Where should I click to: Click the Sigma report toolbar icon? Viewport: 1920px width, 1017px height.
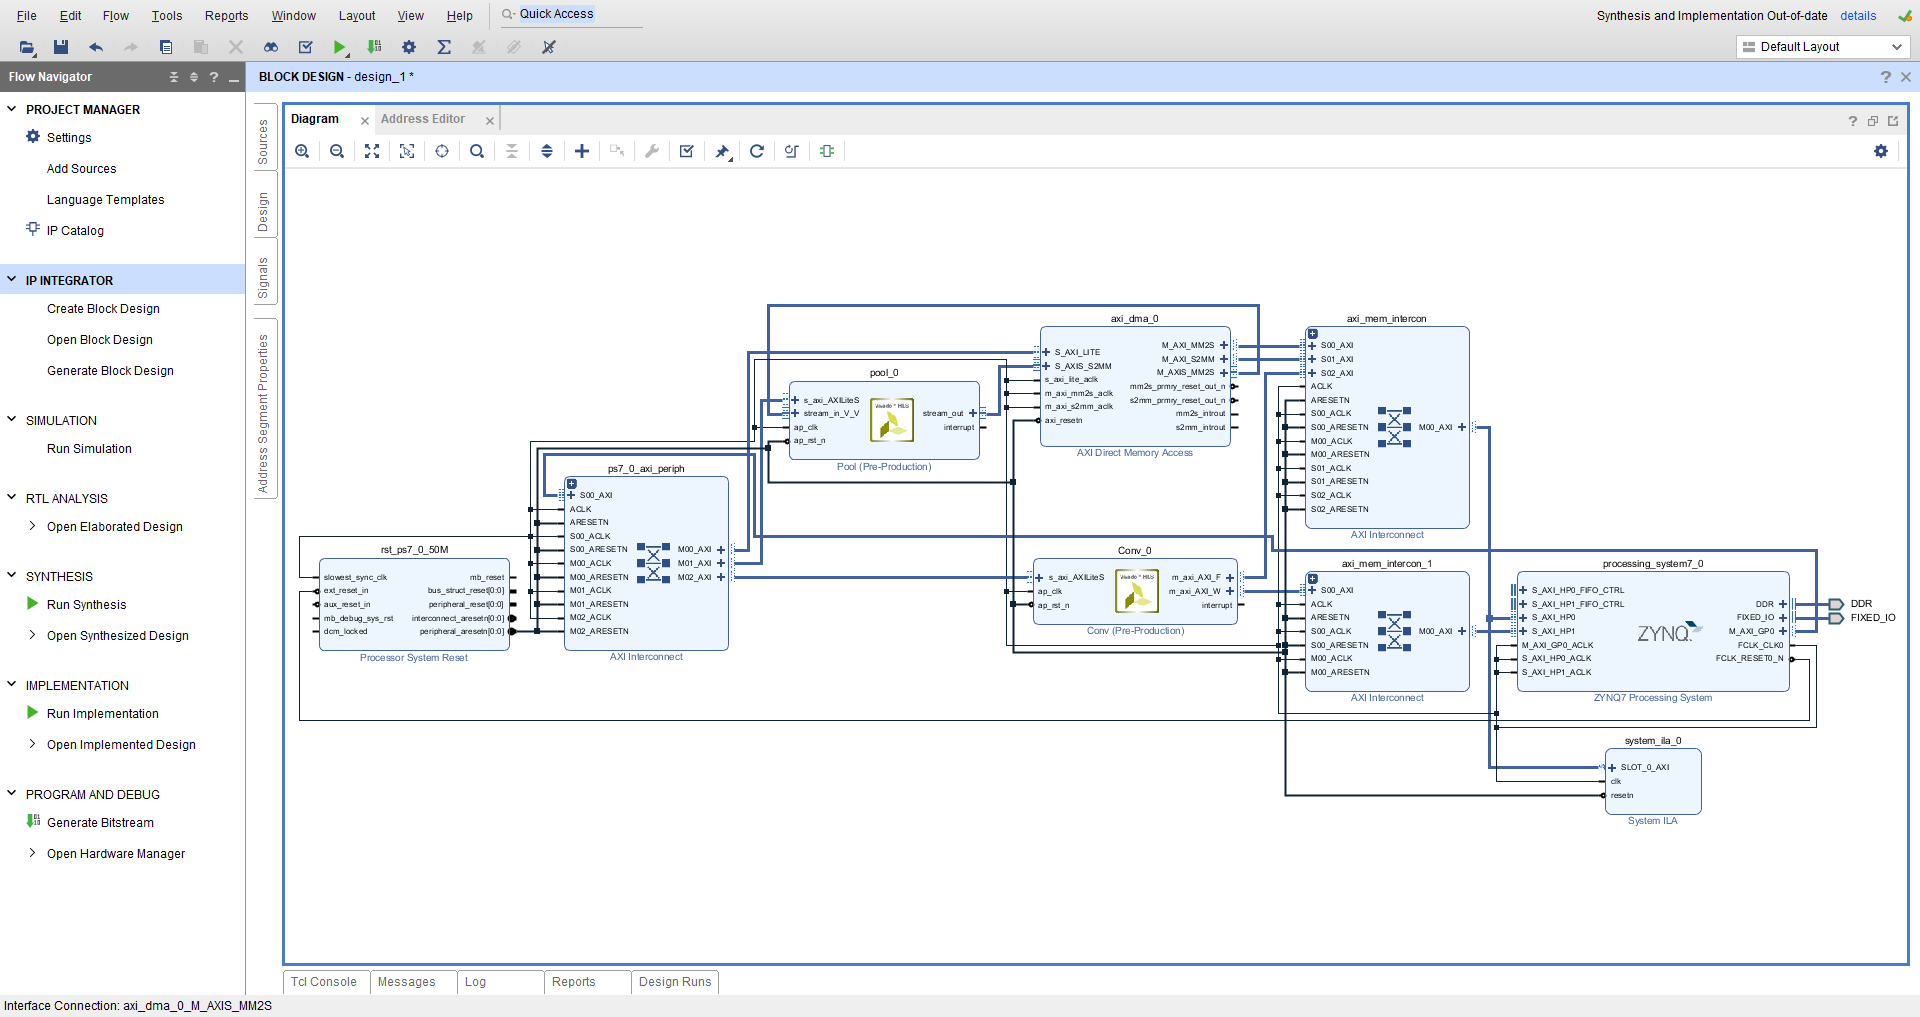click(x=444, y=47)
